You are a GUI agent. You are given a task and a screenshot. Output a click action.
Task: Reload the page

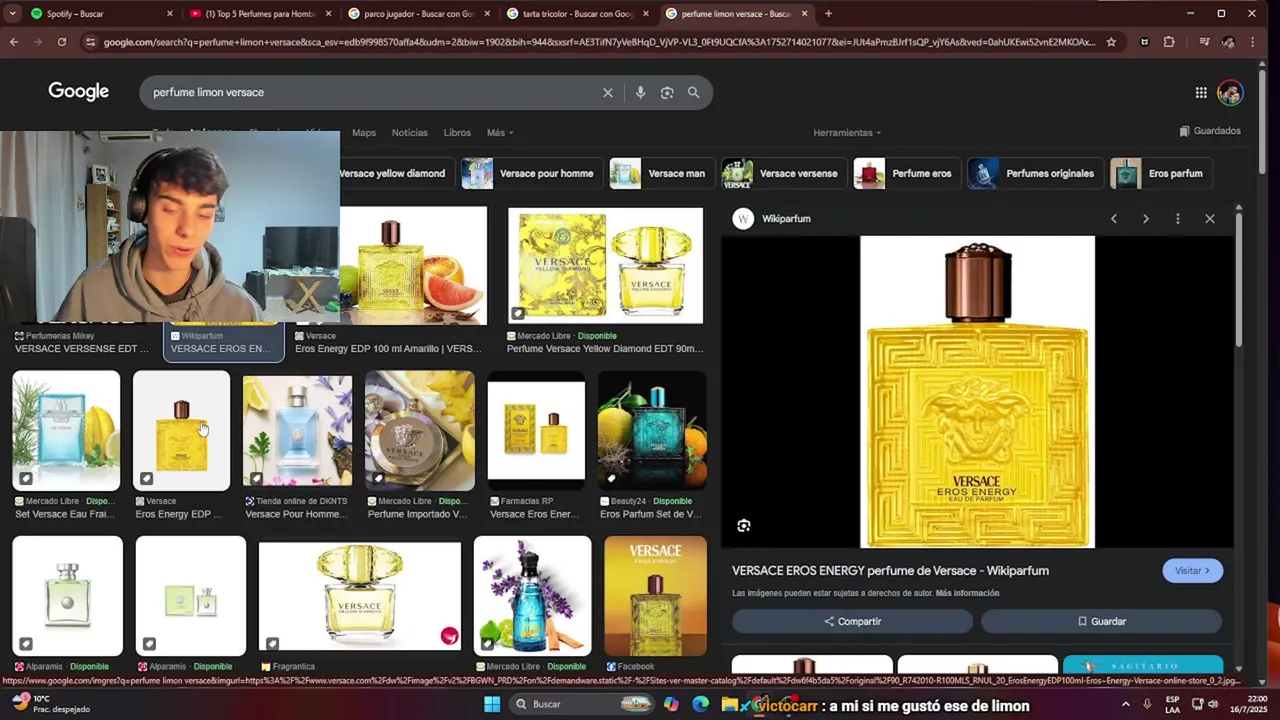[62, 42]
